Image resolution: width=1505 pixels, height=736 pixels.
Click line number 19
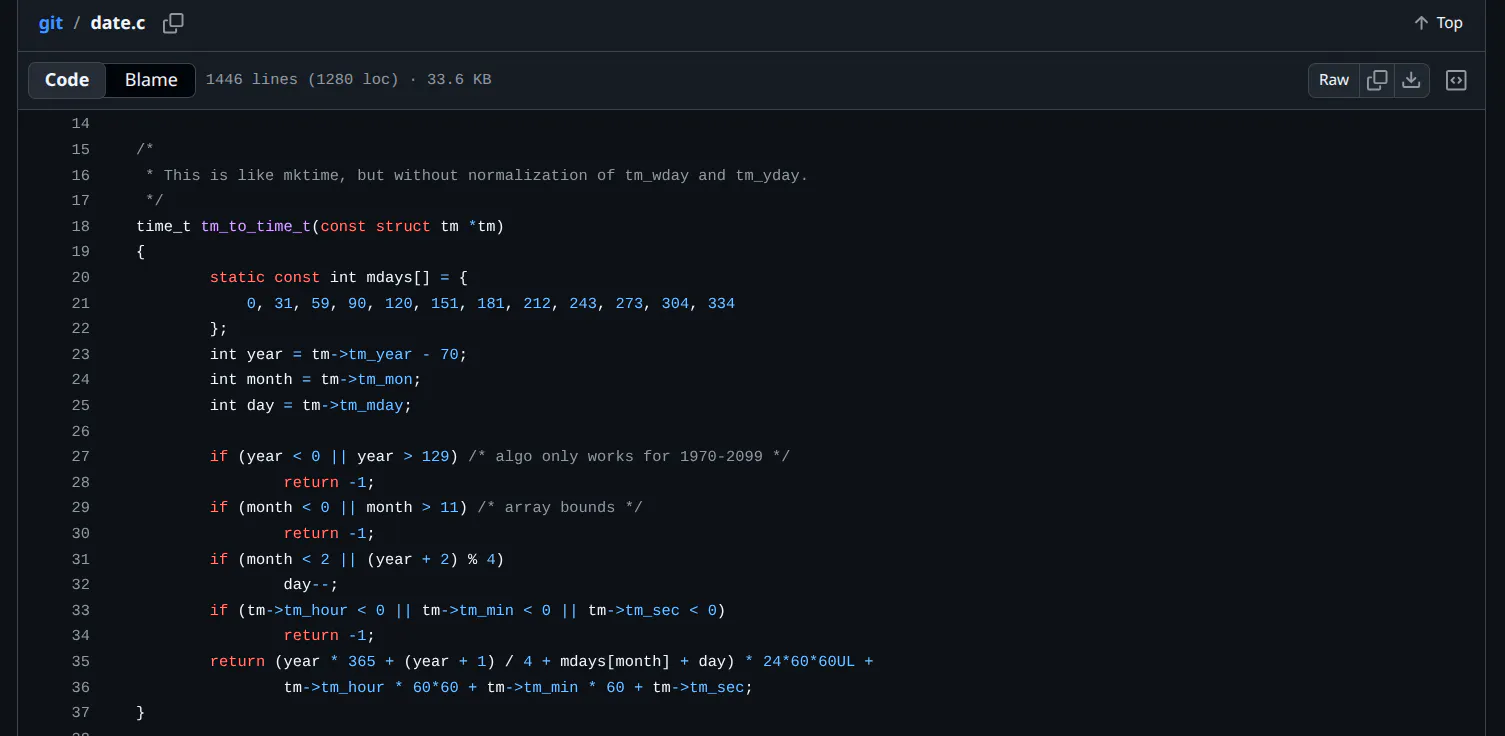[x=80, y=252]
